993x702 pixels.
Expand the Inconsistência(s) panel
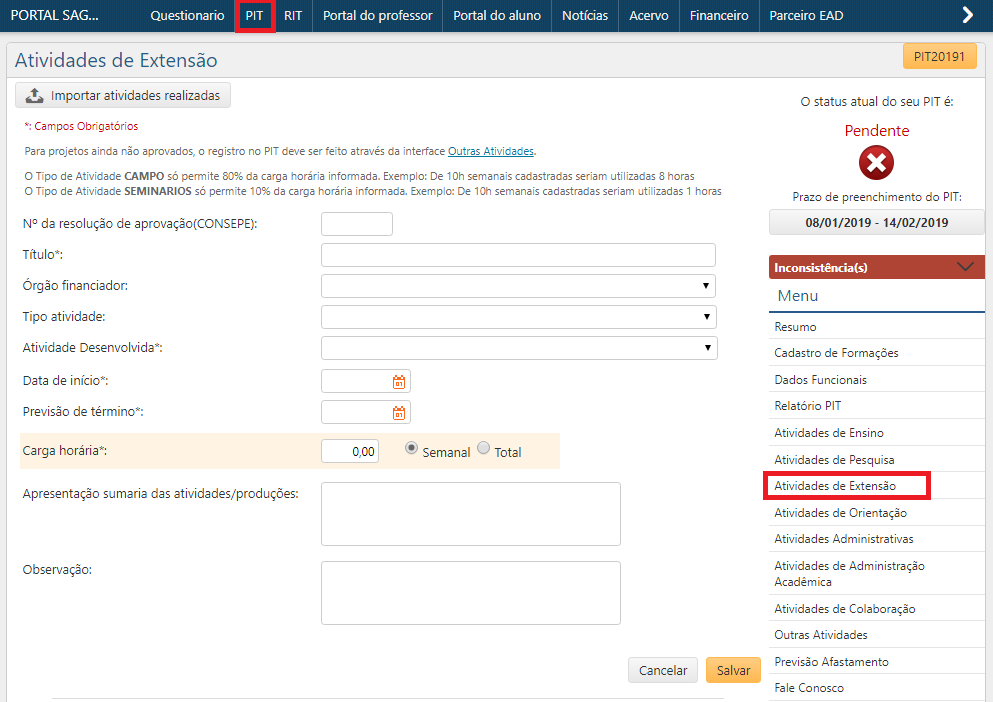tap(964, 267)
